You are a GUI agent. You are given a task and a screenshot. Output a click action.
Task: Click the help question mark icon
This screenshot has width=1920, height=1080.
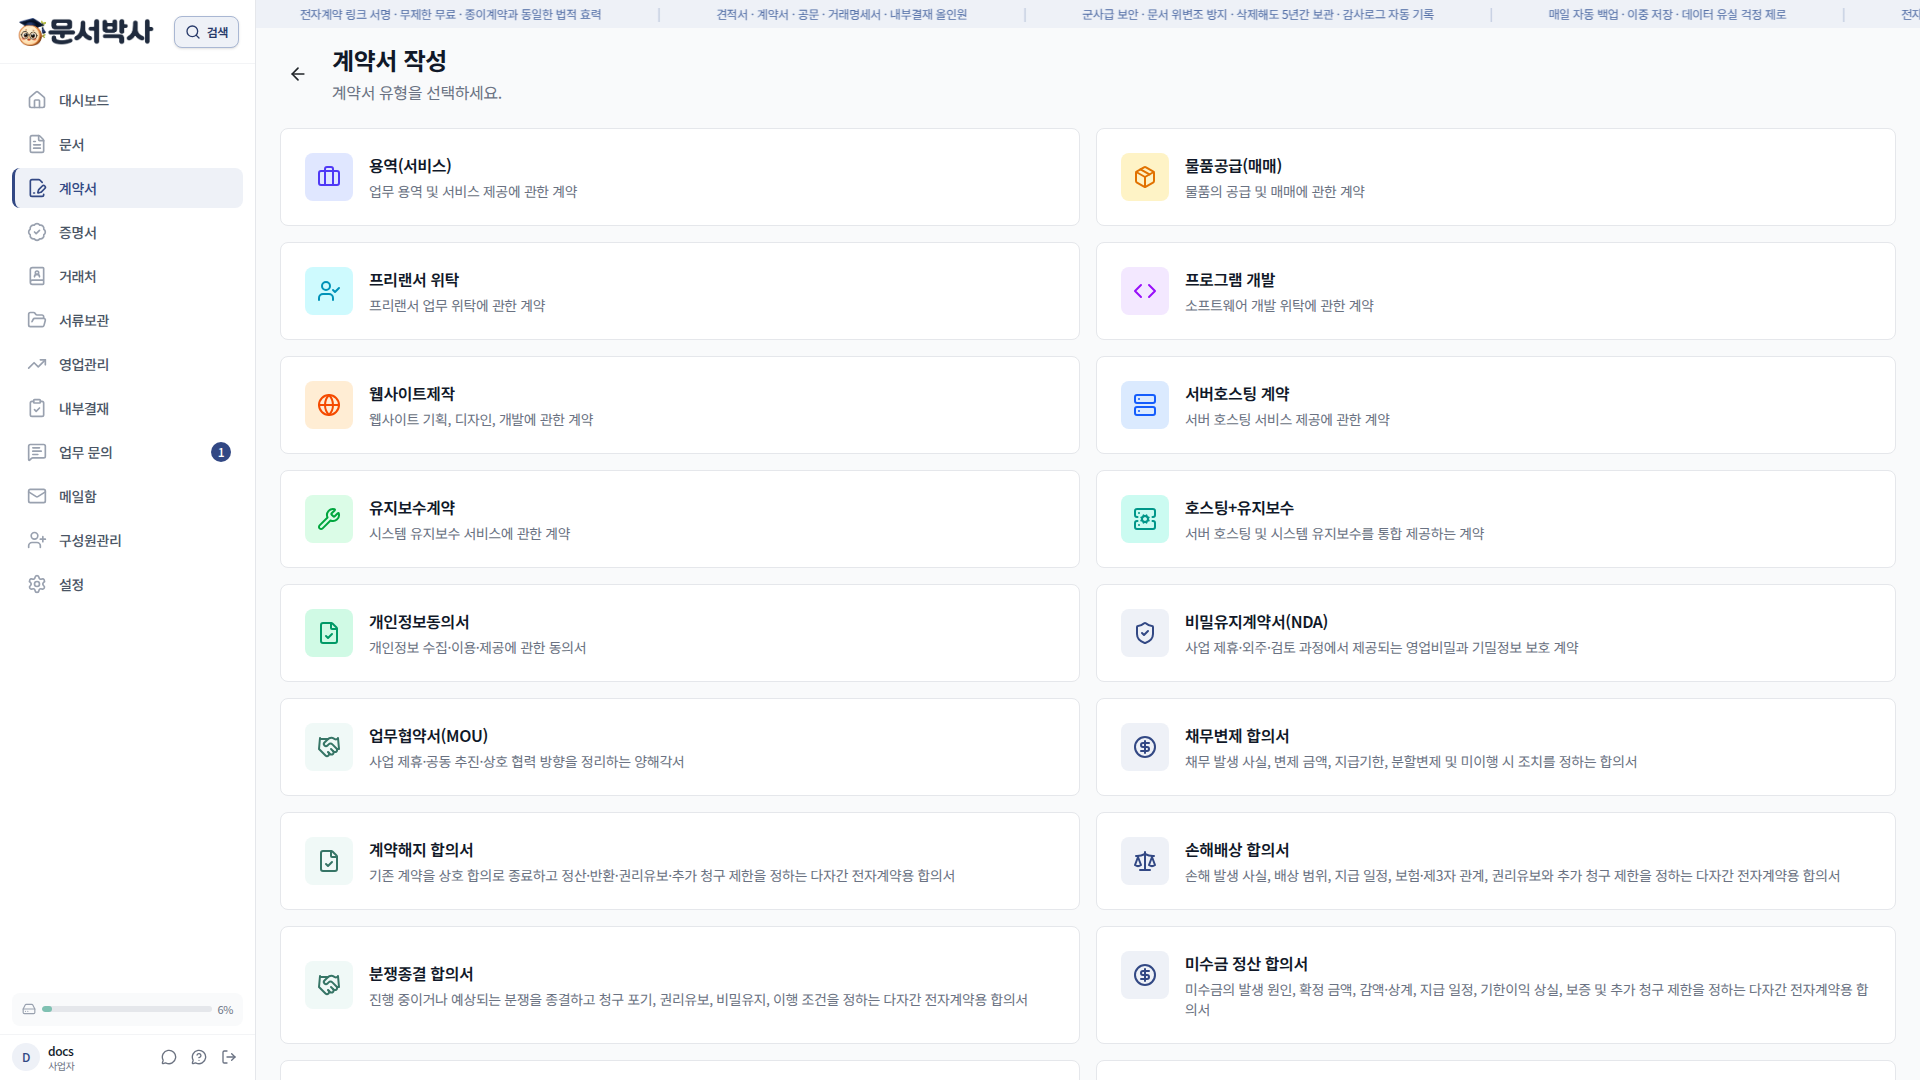click(199, 1057)
